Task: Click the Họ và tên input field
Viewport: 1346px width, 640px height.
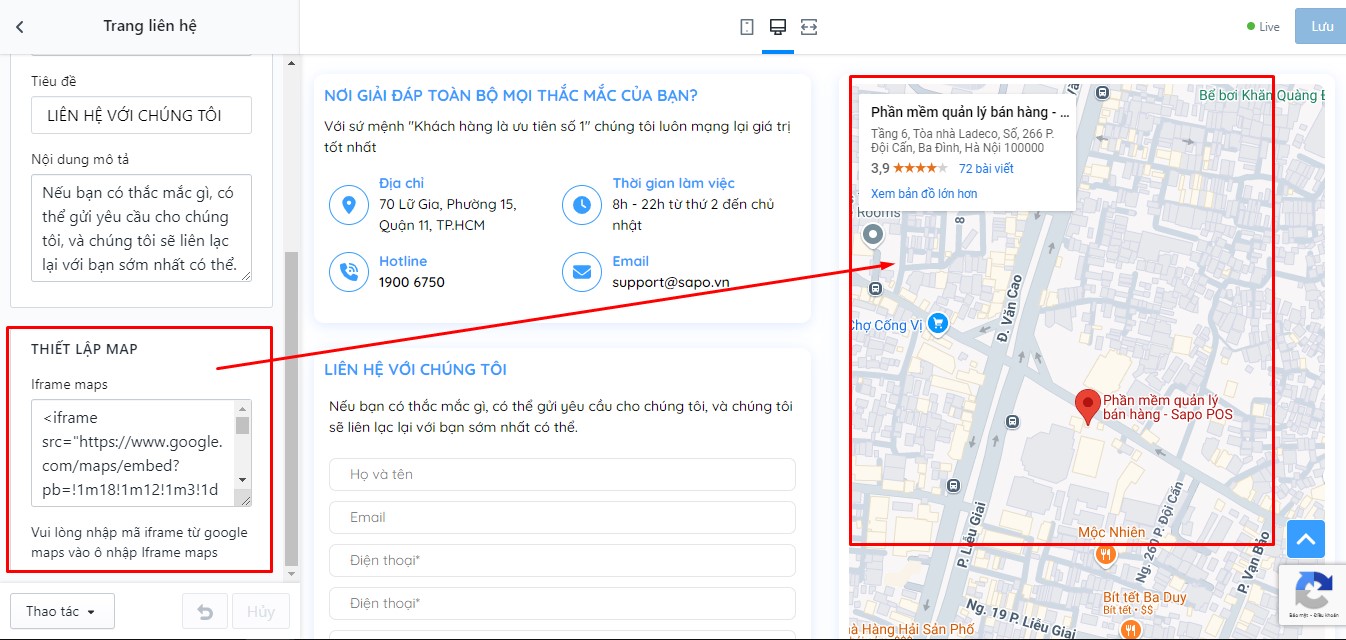Action: point(562,474)
